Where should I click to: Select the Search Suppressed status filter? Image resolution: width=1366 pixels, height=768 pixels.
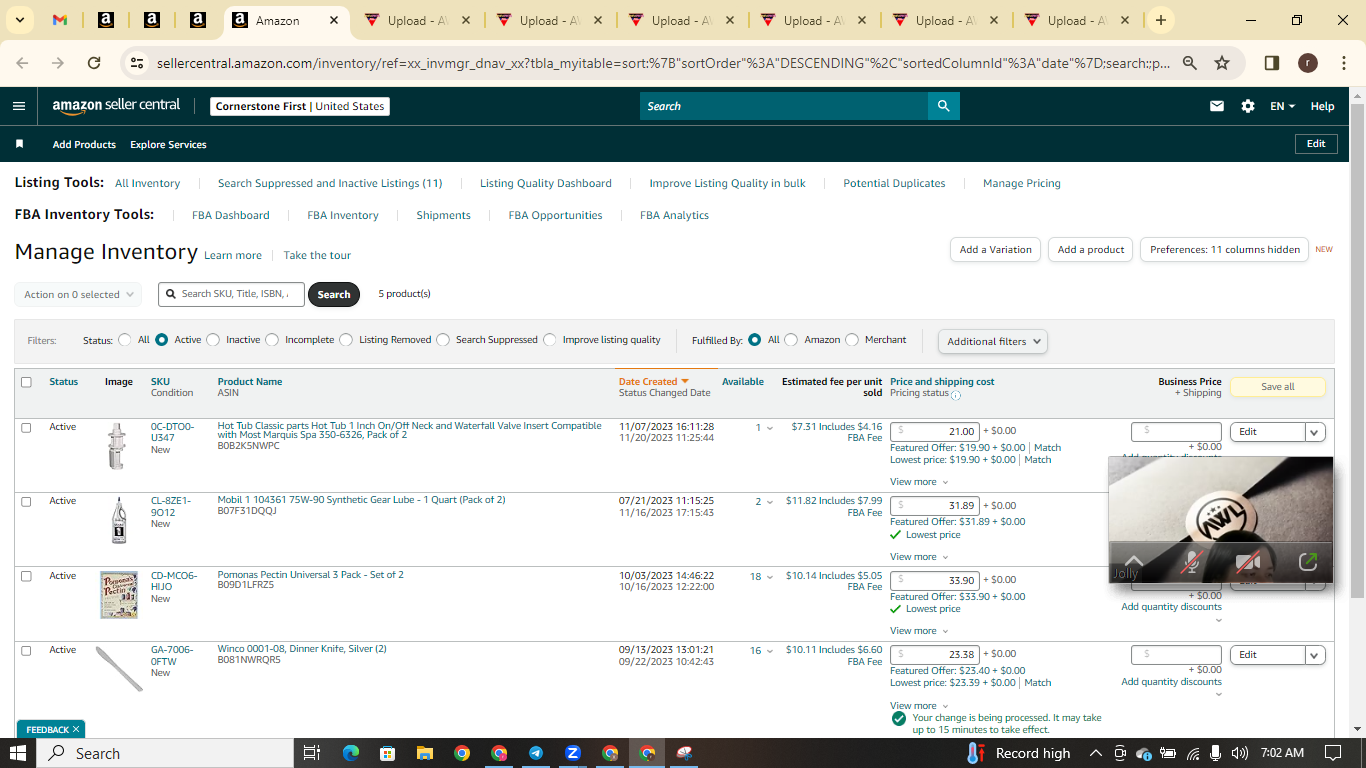(443, 340)
